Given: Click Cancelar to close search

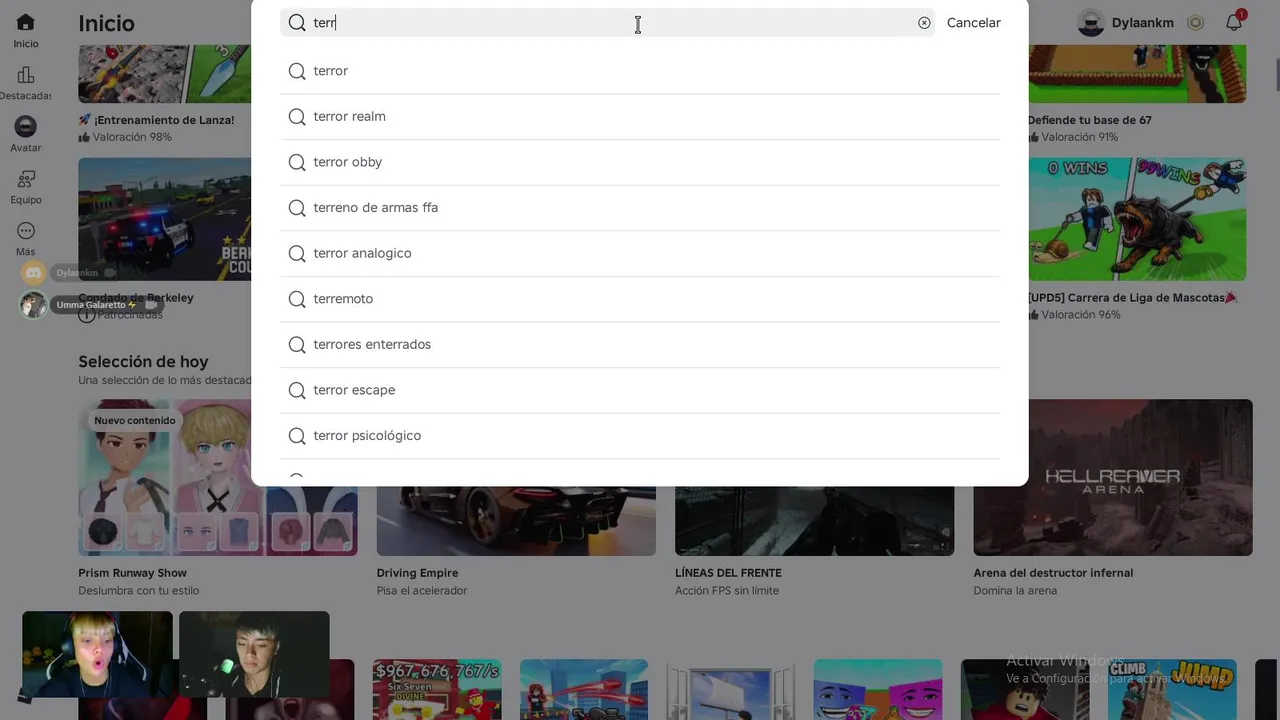Looking at the screenshot, I should coord(973,23).
